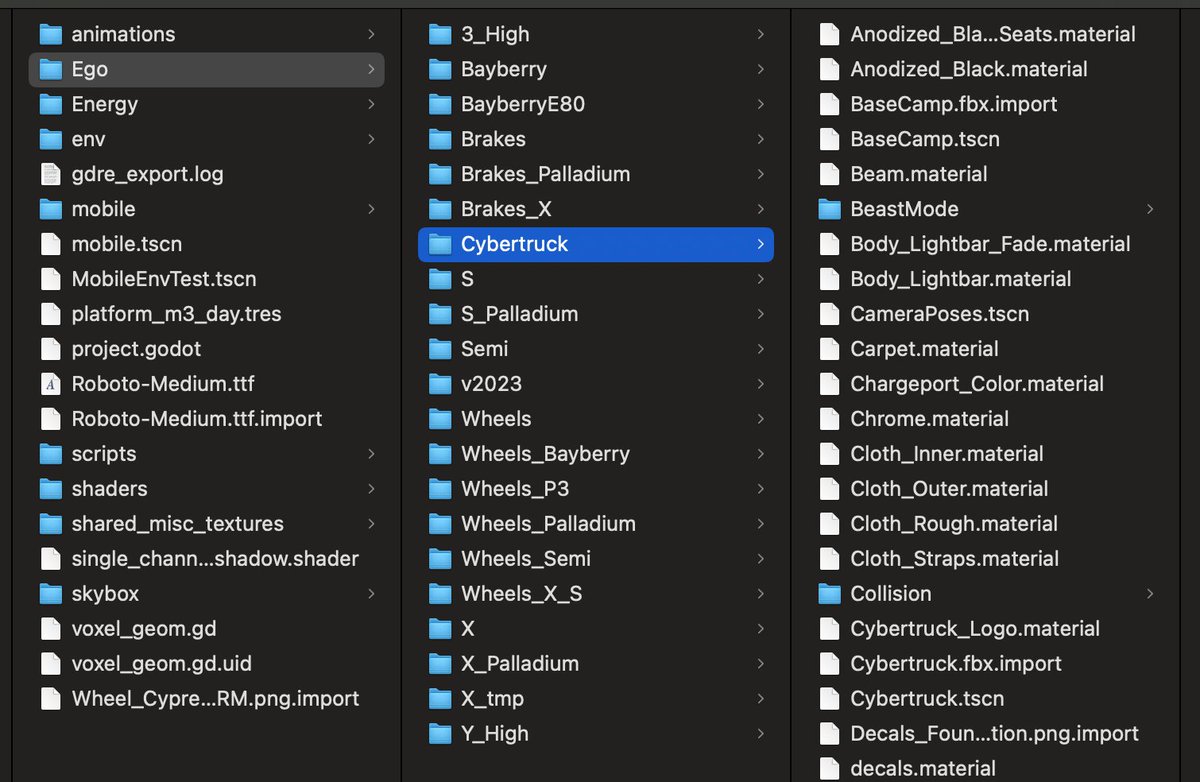Click the Brakes_Palladium folder icon

(x=440, y=174)
